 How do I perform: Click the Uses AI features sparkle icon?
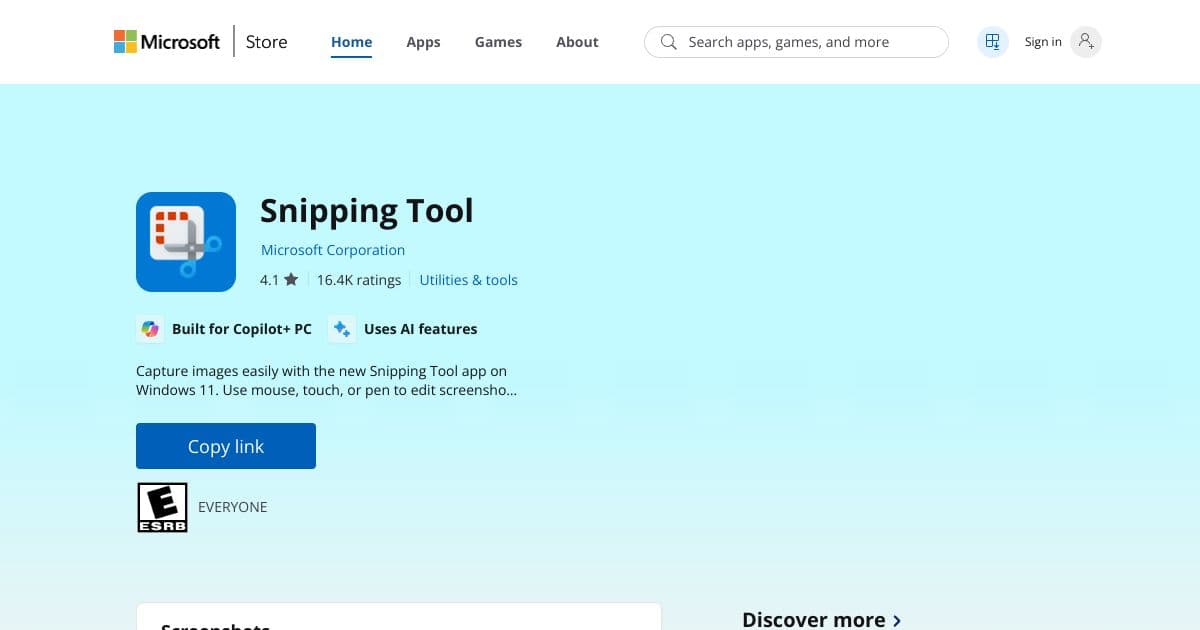341,328
